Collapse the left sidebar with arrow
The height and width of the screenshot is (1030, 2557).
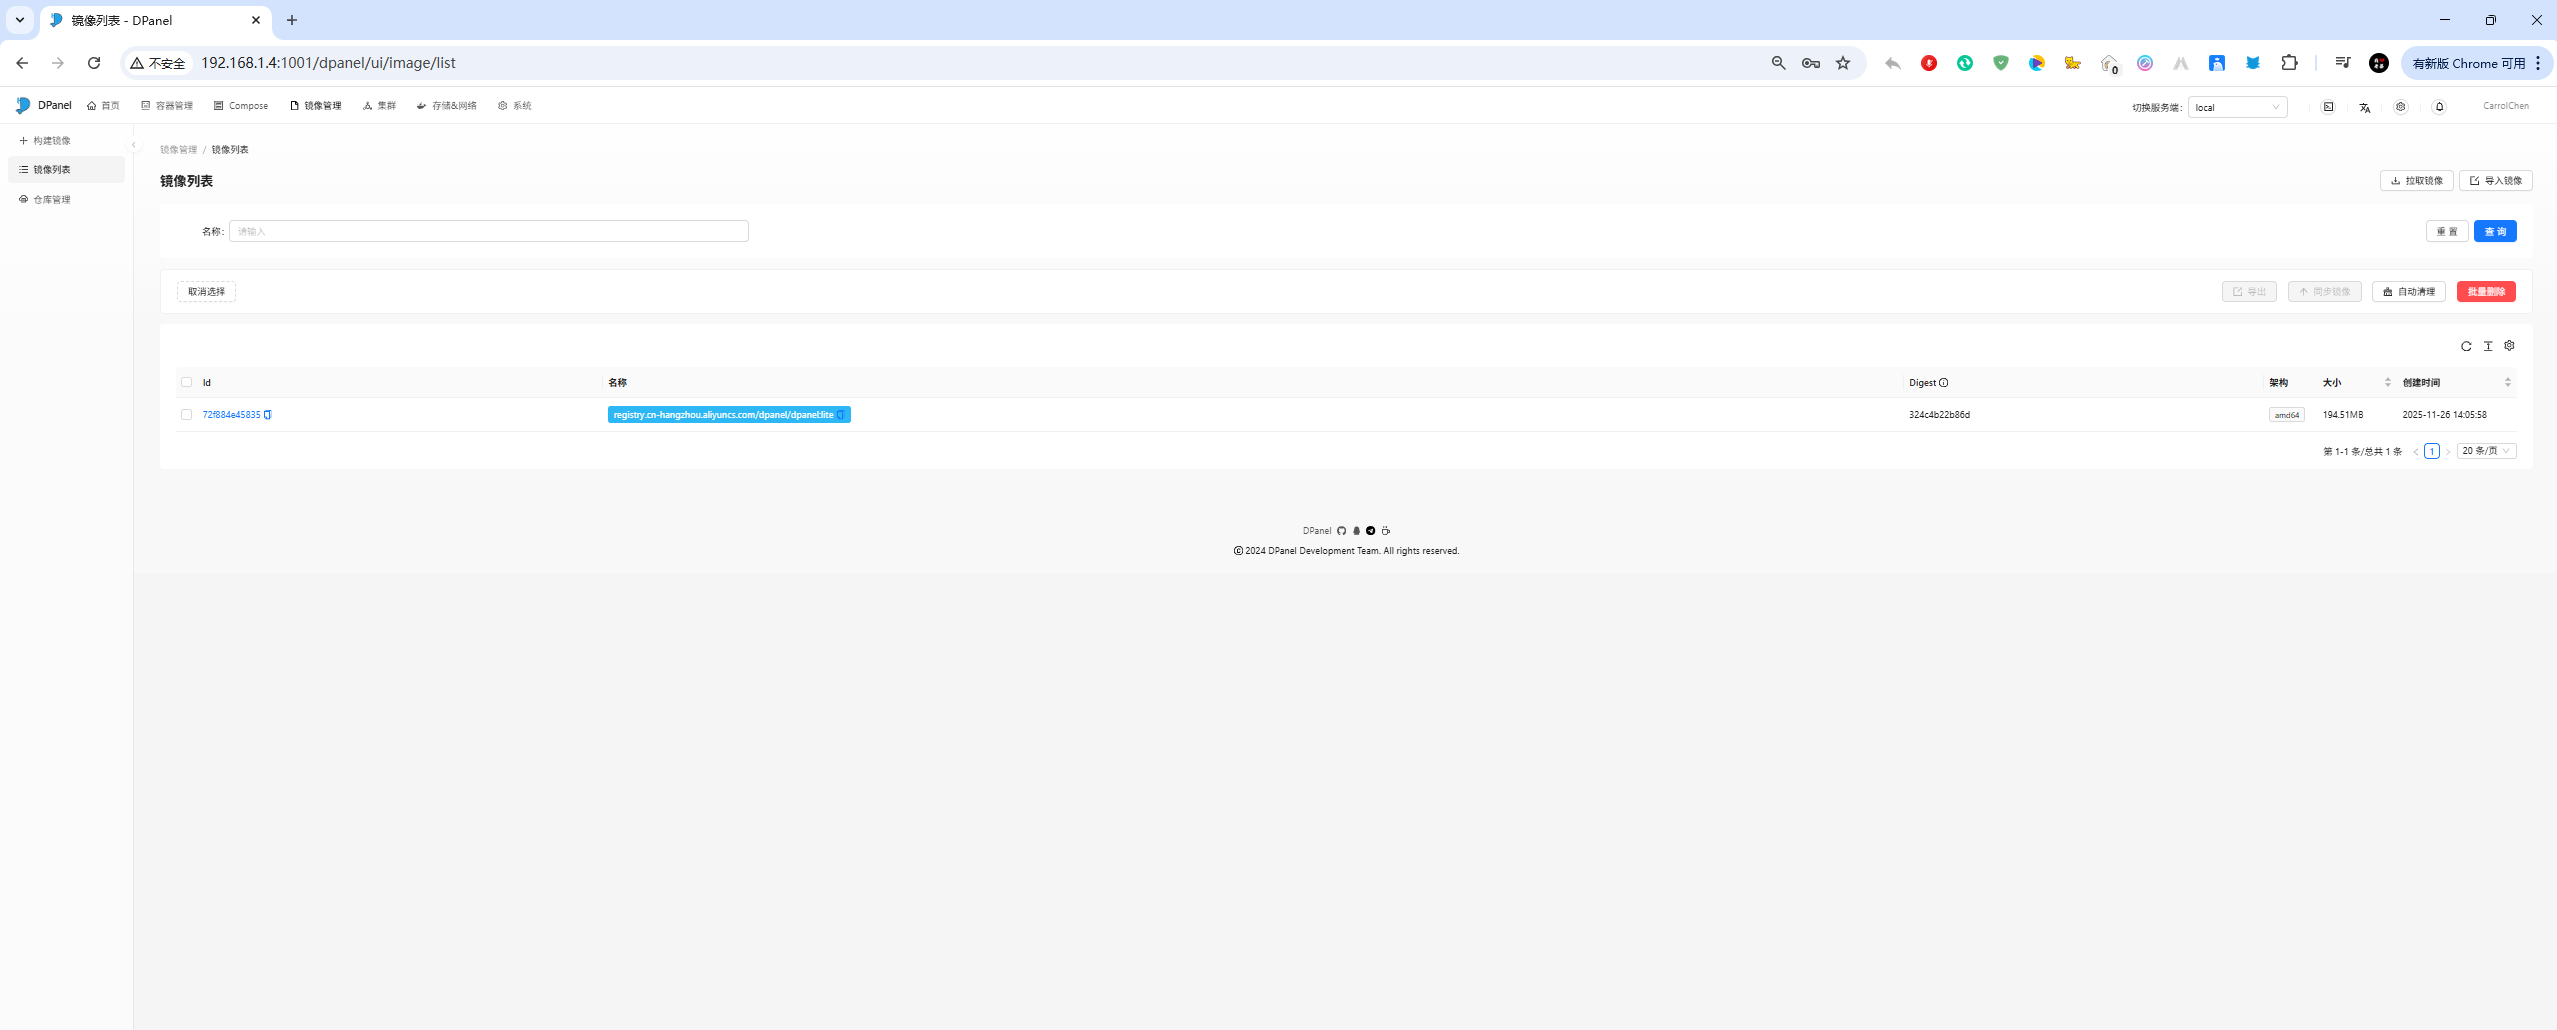tap(134, 145)
